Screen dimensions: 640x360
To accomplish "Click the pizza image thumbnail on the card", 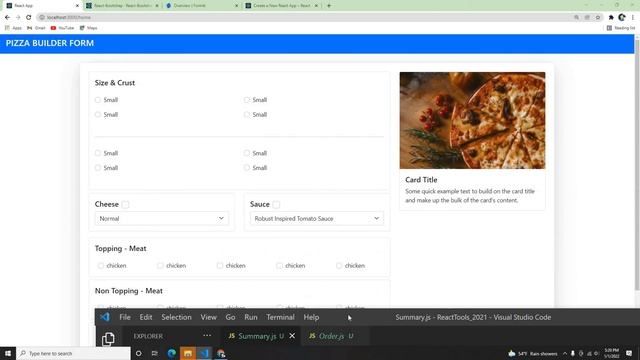I will [472, 120].
